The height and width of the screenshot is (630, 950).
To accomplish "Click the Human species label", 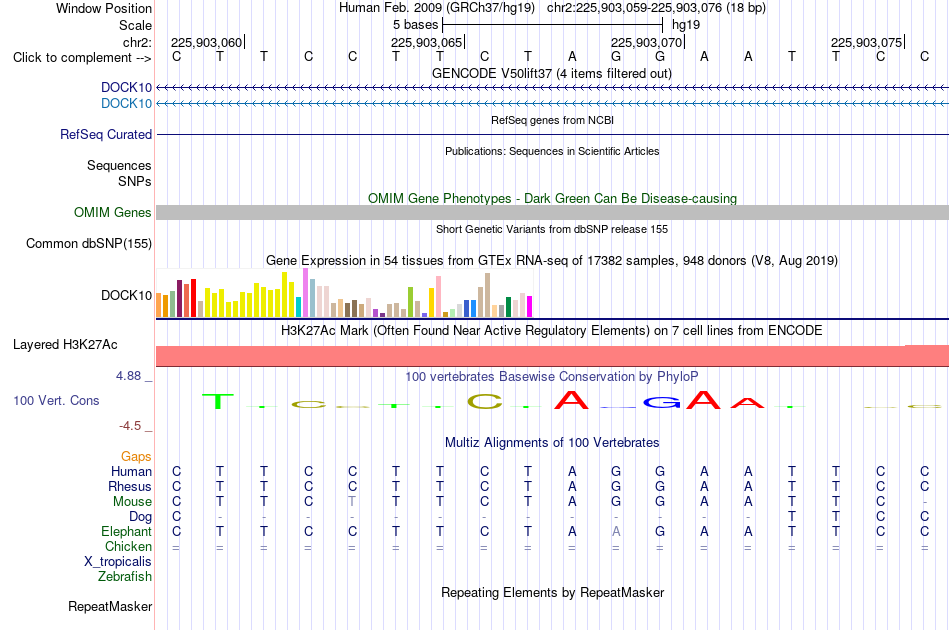I will click(x=131, y=471).
